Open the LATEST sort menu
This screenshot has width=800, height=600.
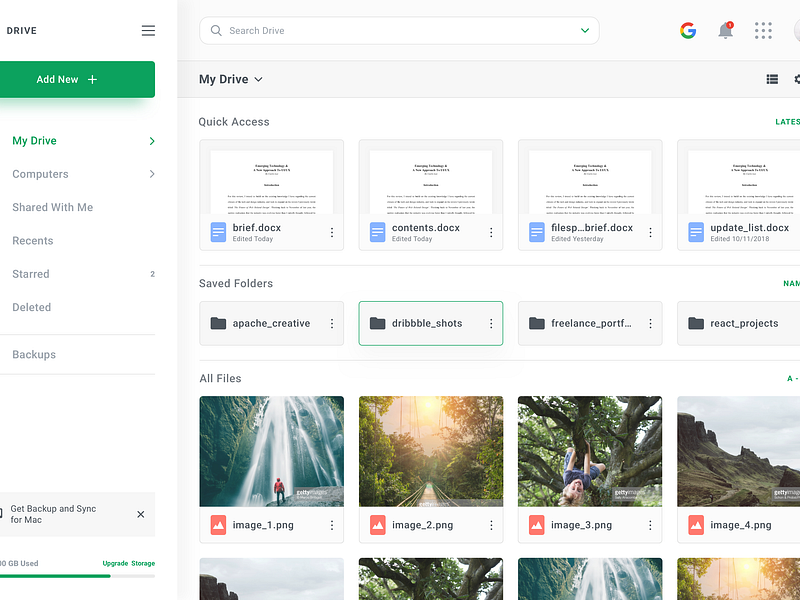click(787, 121)
